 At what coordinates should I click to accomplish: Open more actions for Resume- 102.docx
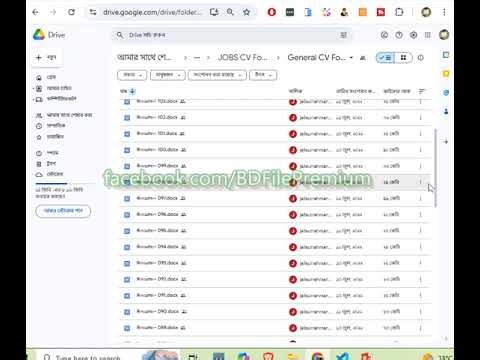420,117
